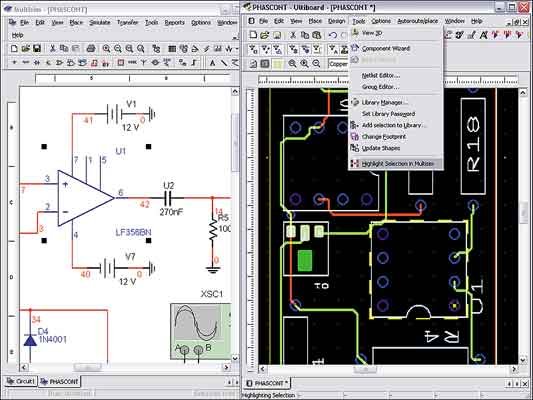This screenshot has height=400, width=533.
Task: Select Update Shapes menu entry
Action: pos(396,148)
